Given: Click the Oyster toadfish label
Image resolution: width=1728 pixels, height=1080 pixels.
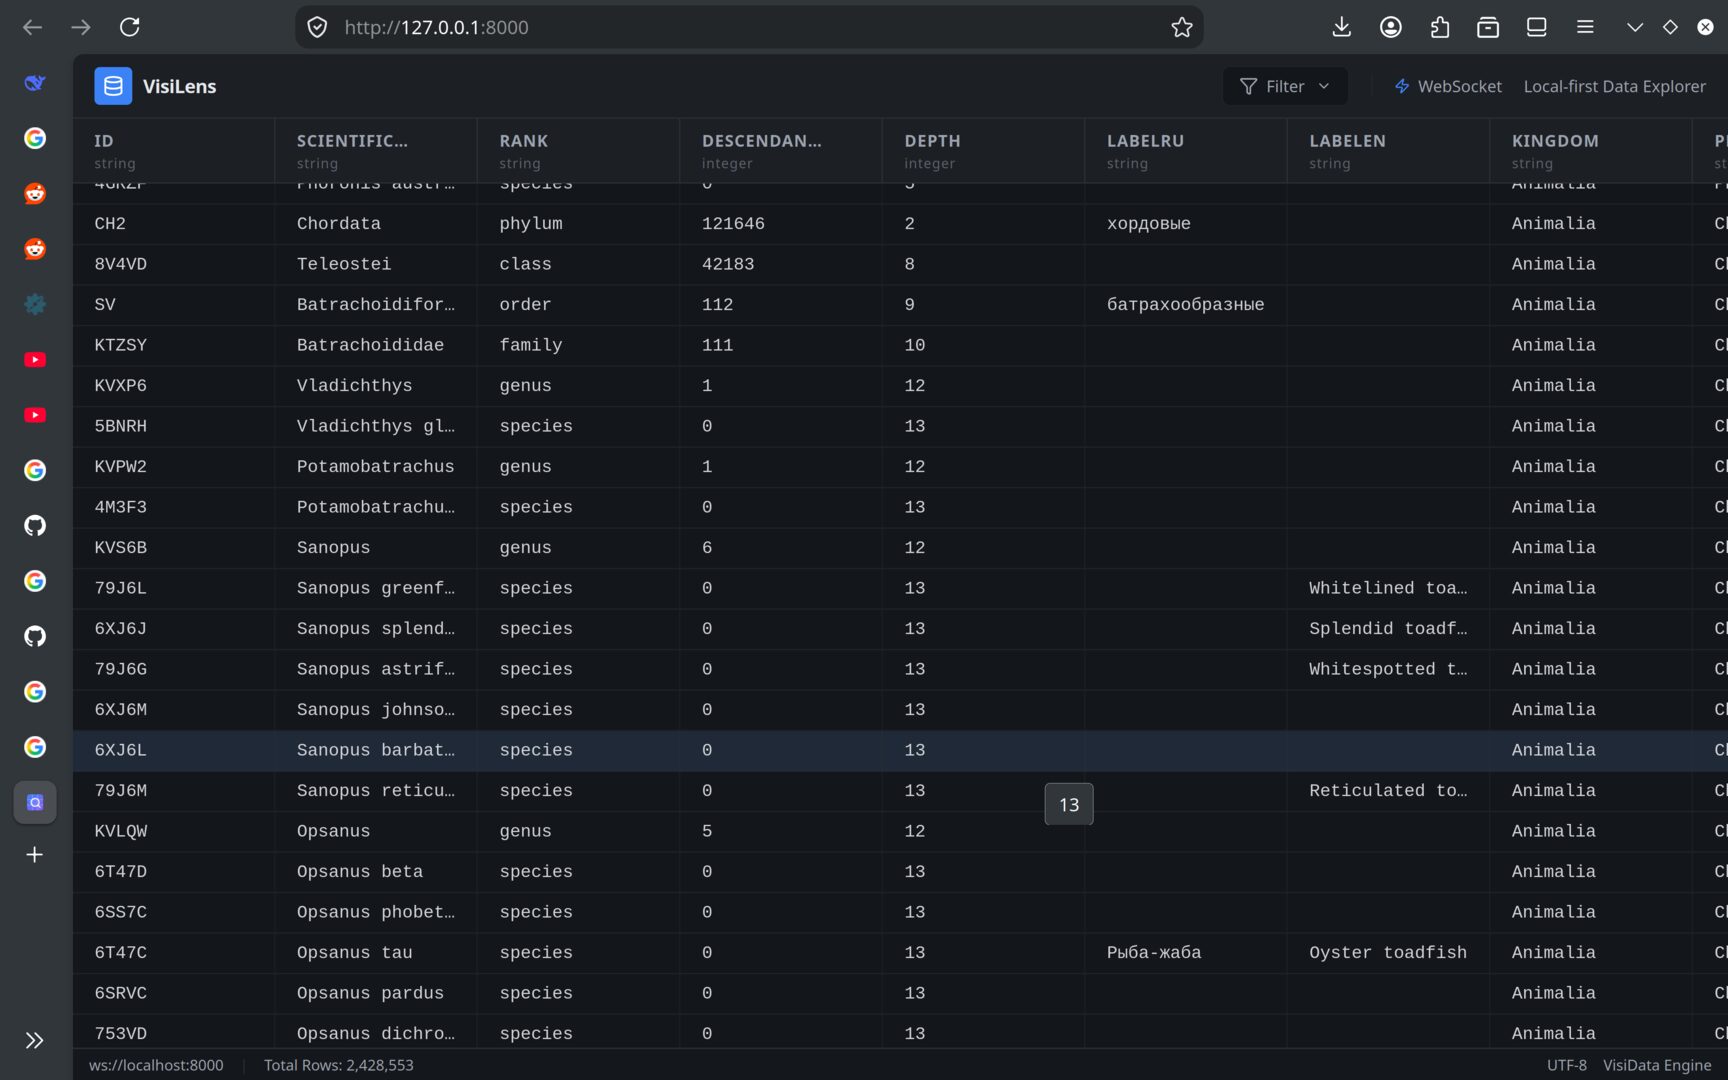Looking at the screenshot, I should click(x=1388, y=953).
